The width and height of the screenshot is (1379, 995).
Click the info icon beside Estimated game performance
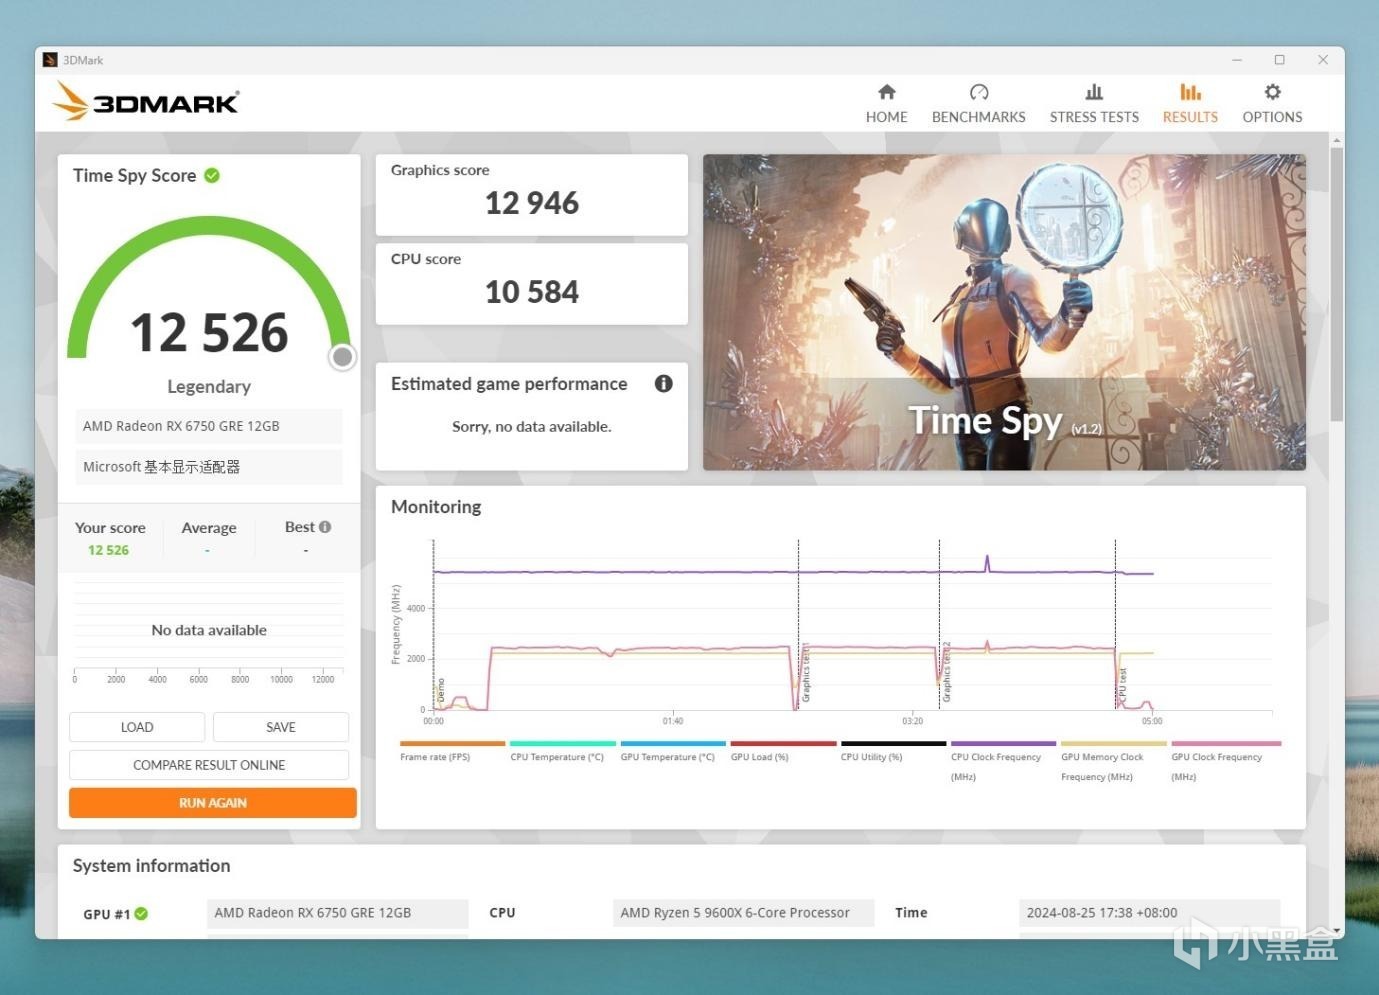tap(663, 383)
